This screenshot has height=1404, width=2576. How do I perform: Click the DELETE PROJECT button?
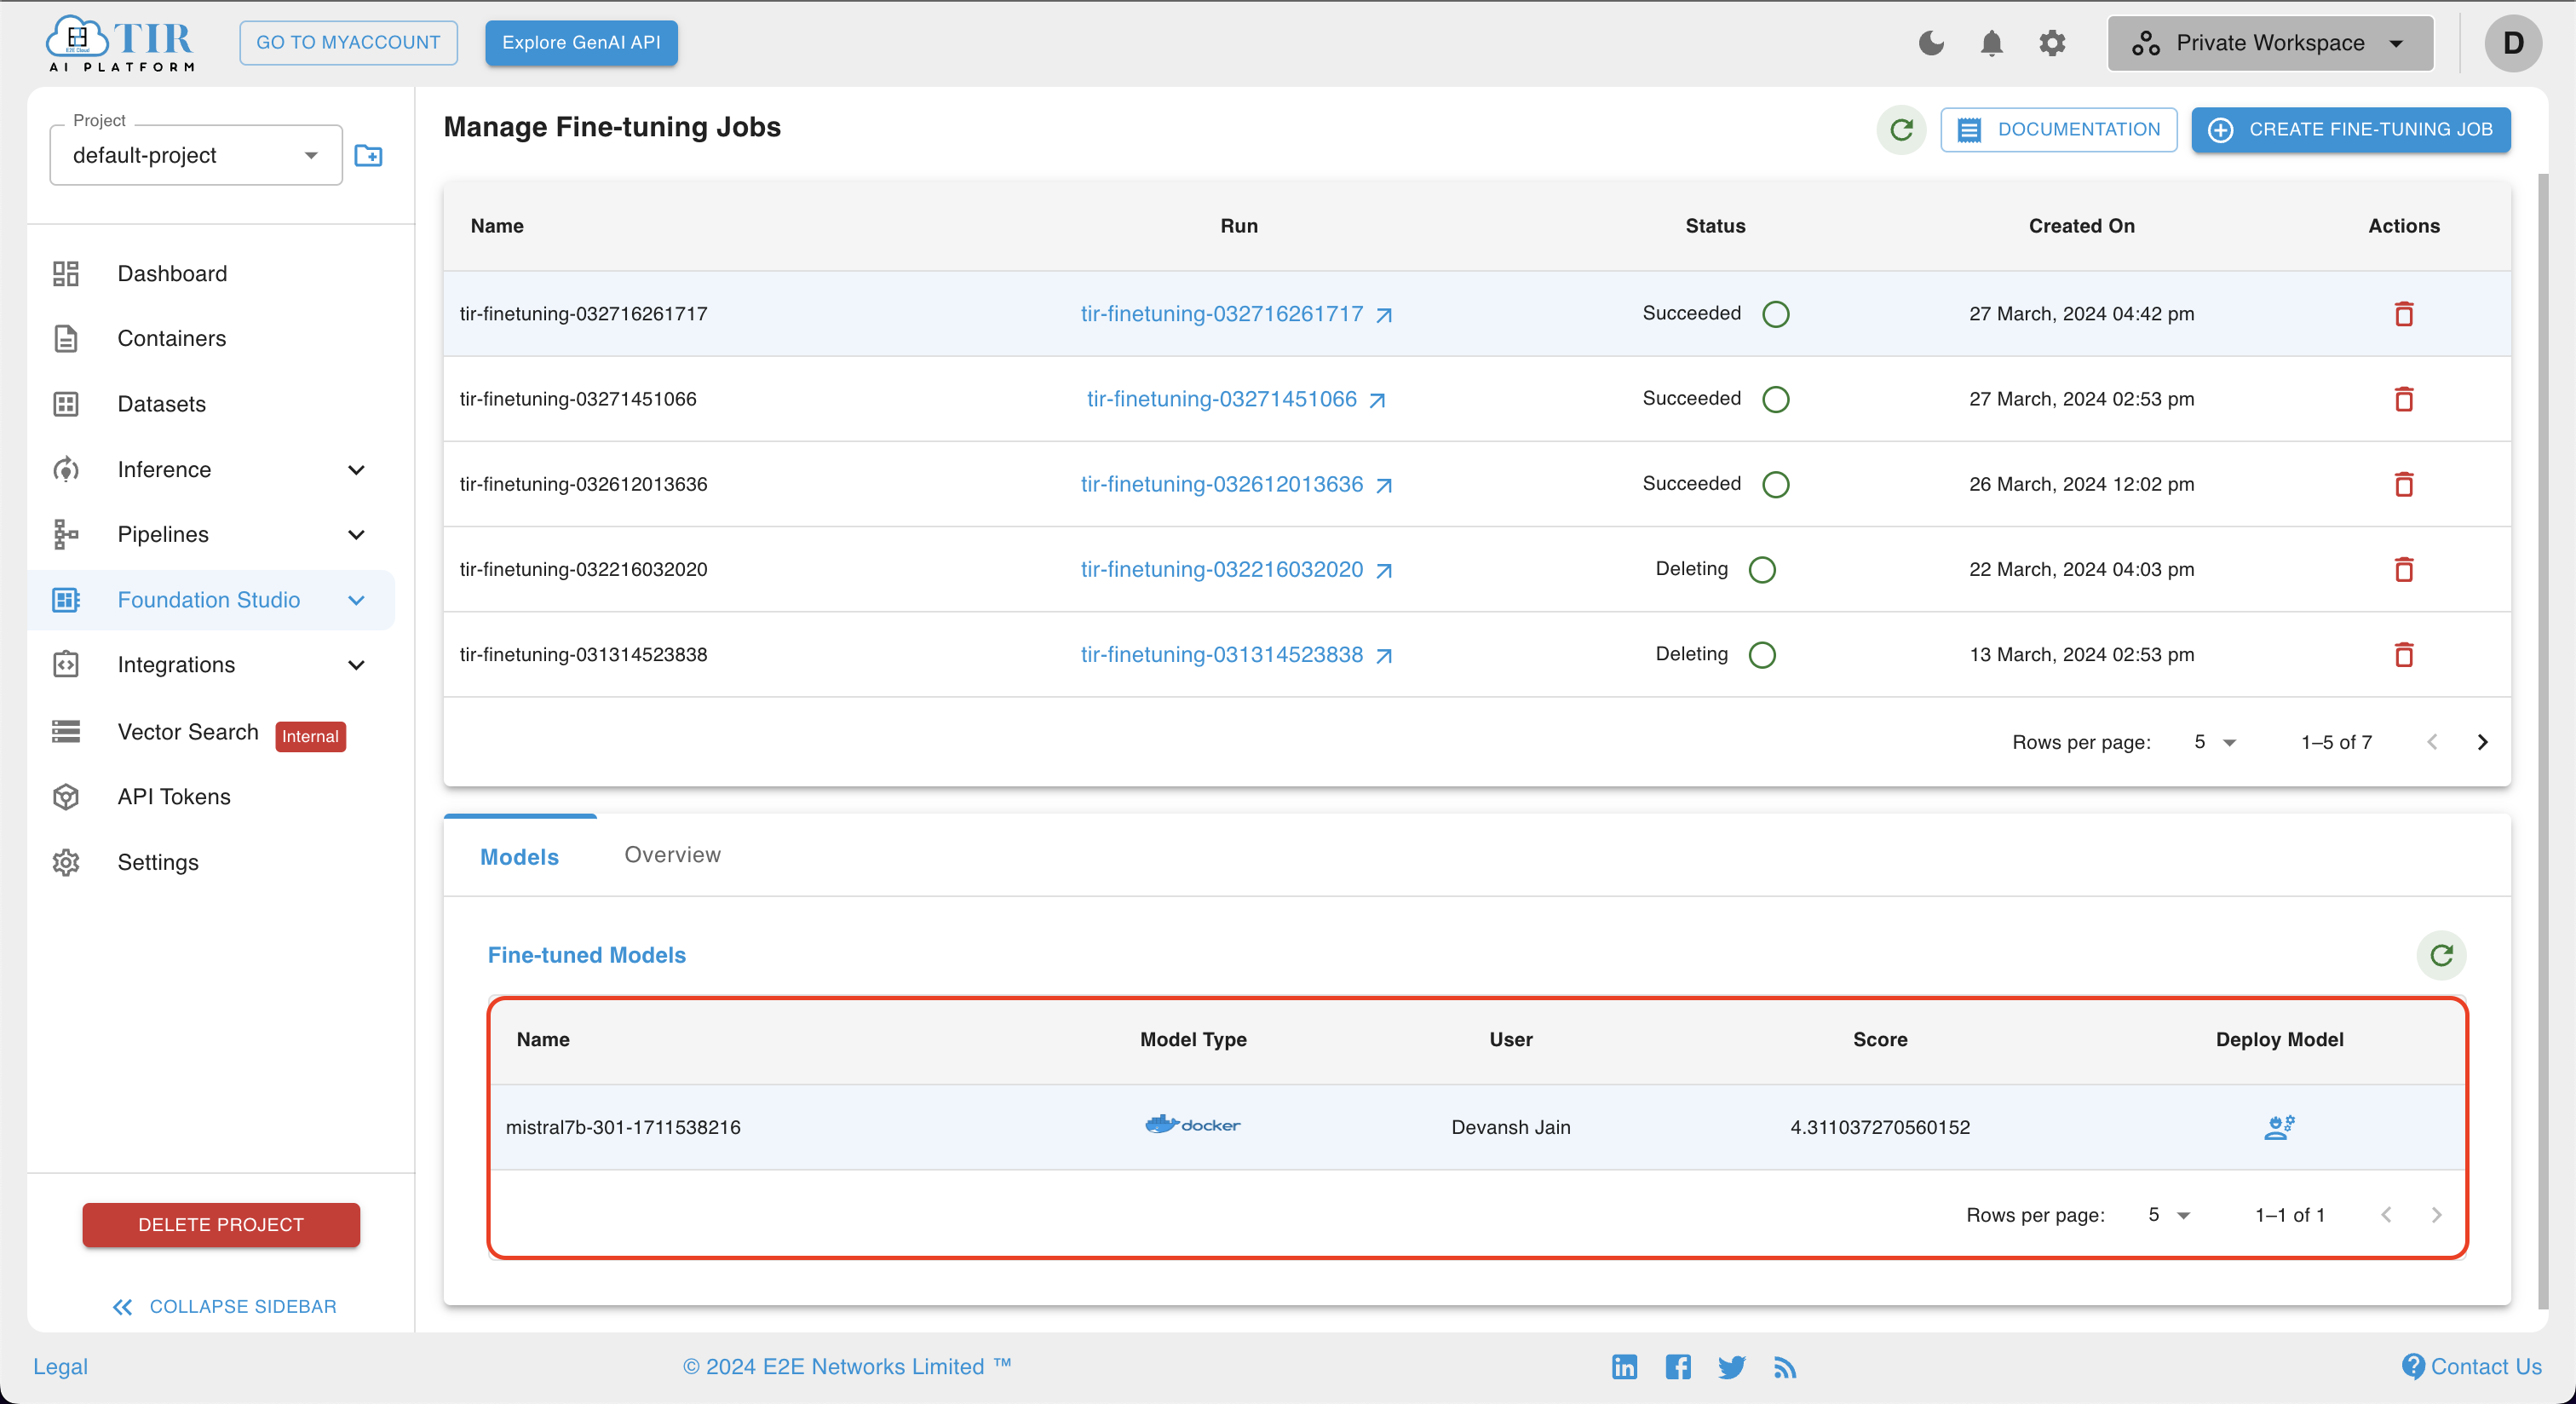[221, 1225]
